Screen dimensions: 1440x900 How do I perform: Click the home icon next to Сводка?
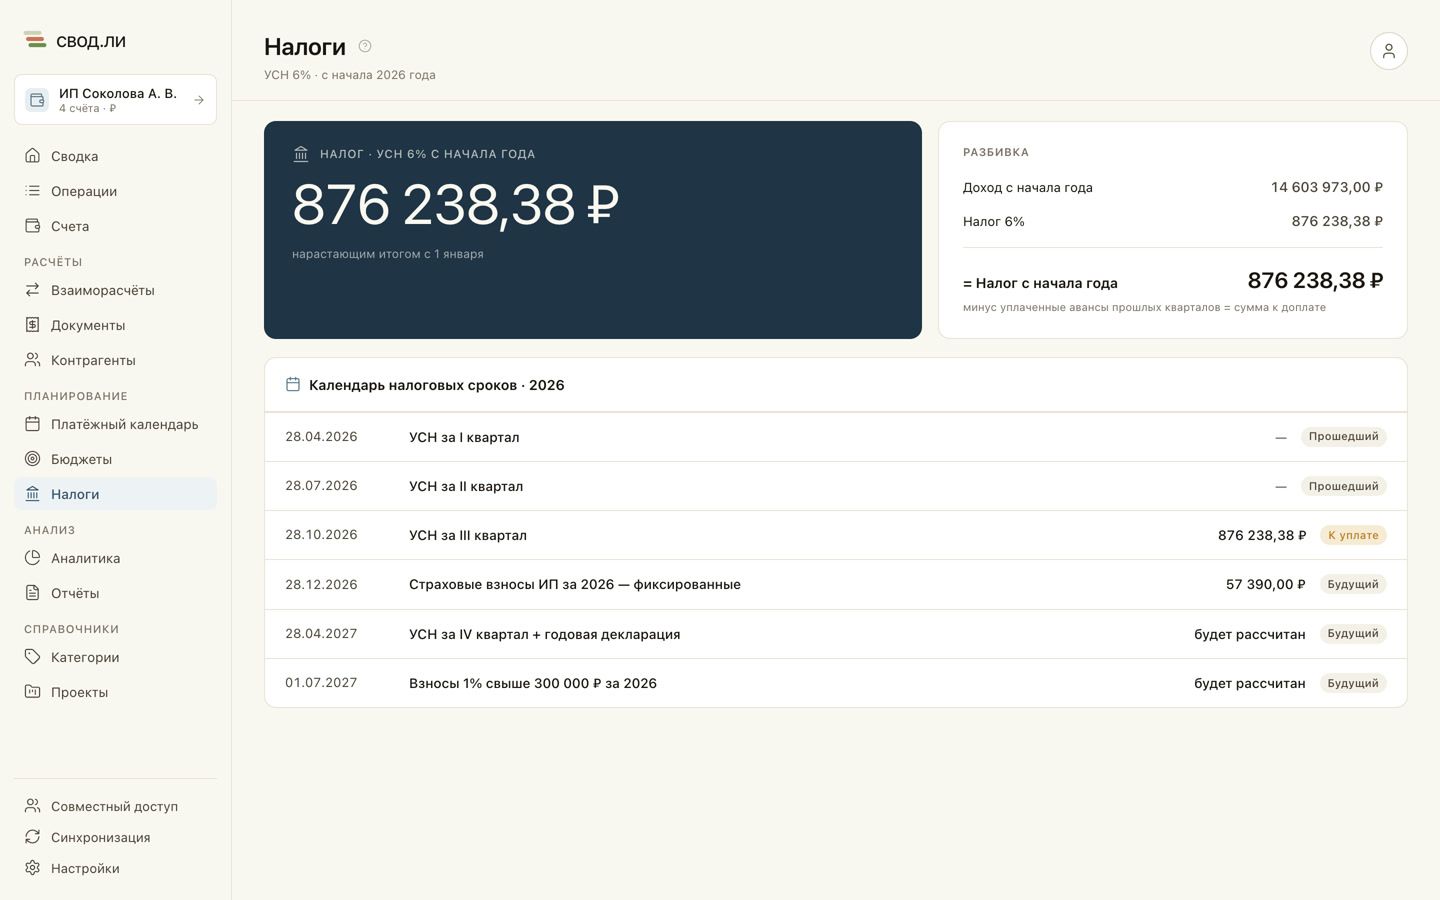click(33, 156)
